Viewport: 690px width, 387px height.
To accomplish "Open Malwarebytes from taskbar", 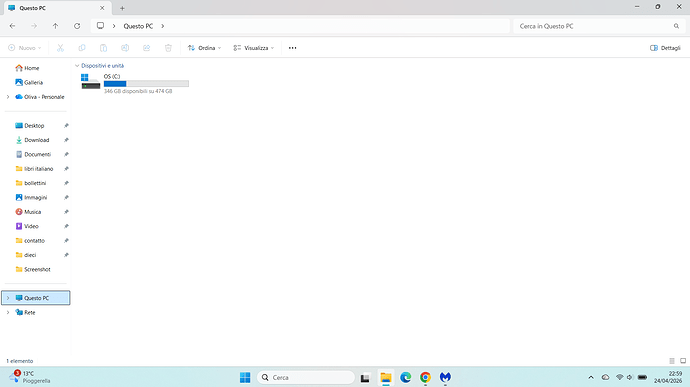I will 445,377.
